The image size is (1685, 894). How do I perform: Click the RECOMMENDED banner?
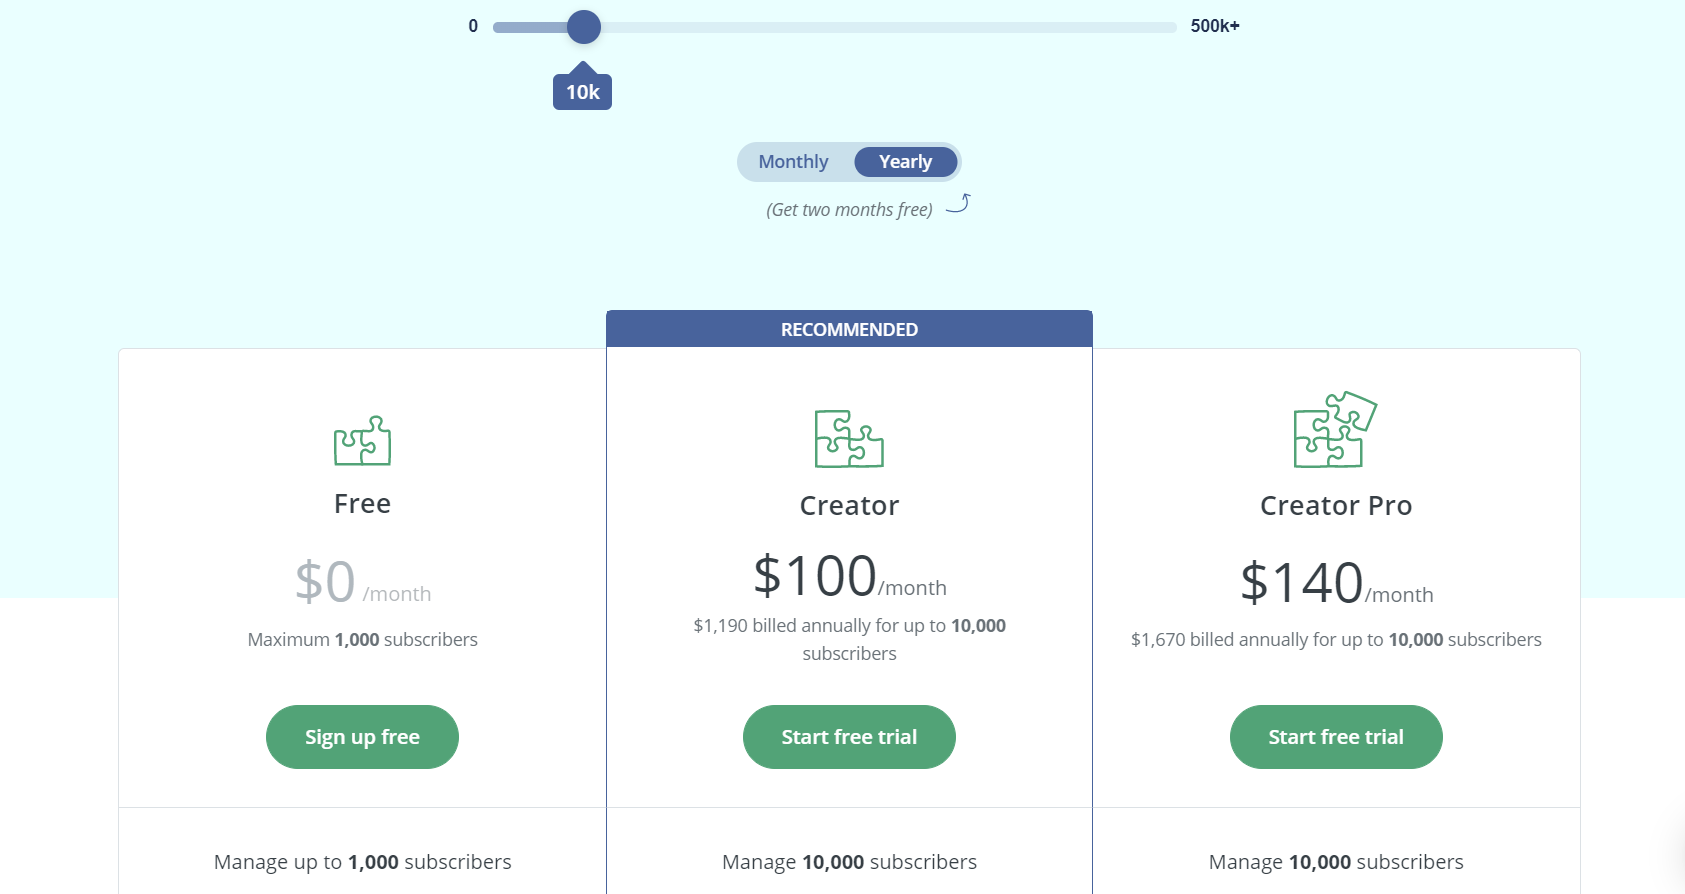(849, 329)
